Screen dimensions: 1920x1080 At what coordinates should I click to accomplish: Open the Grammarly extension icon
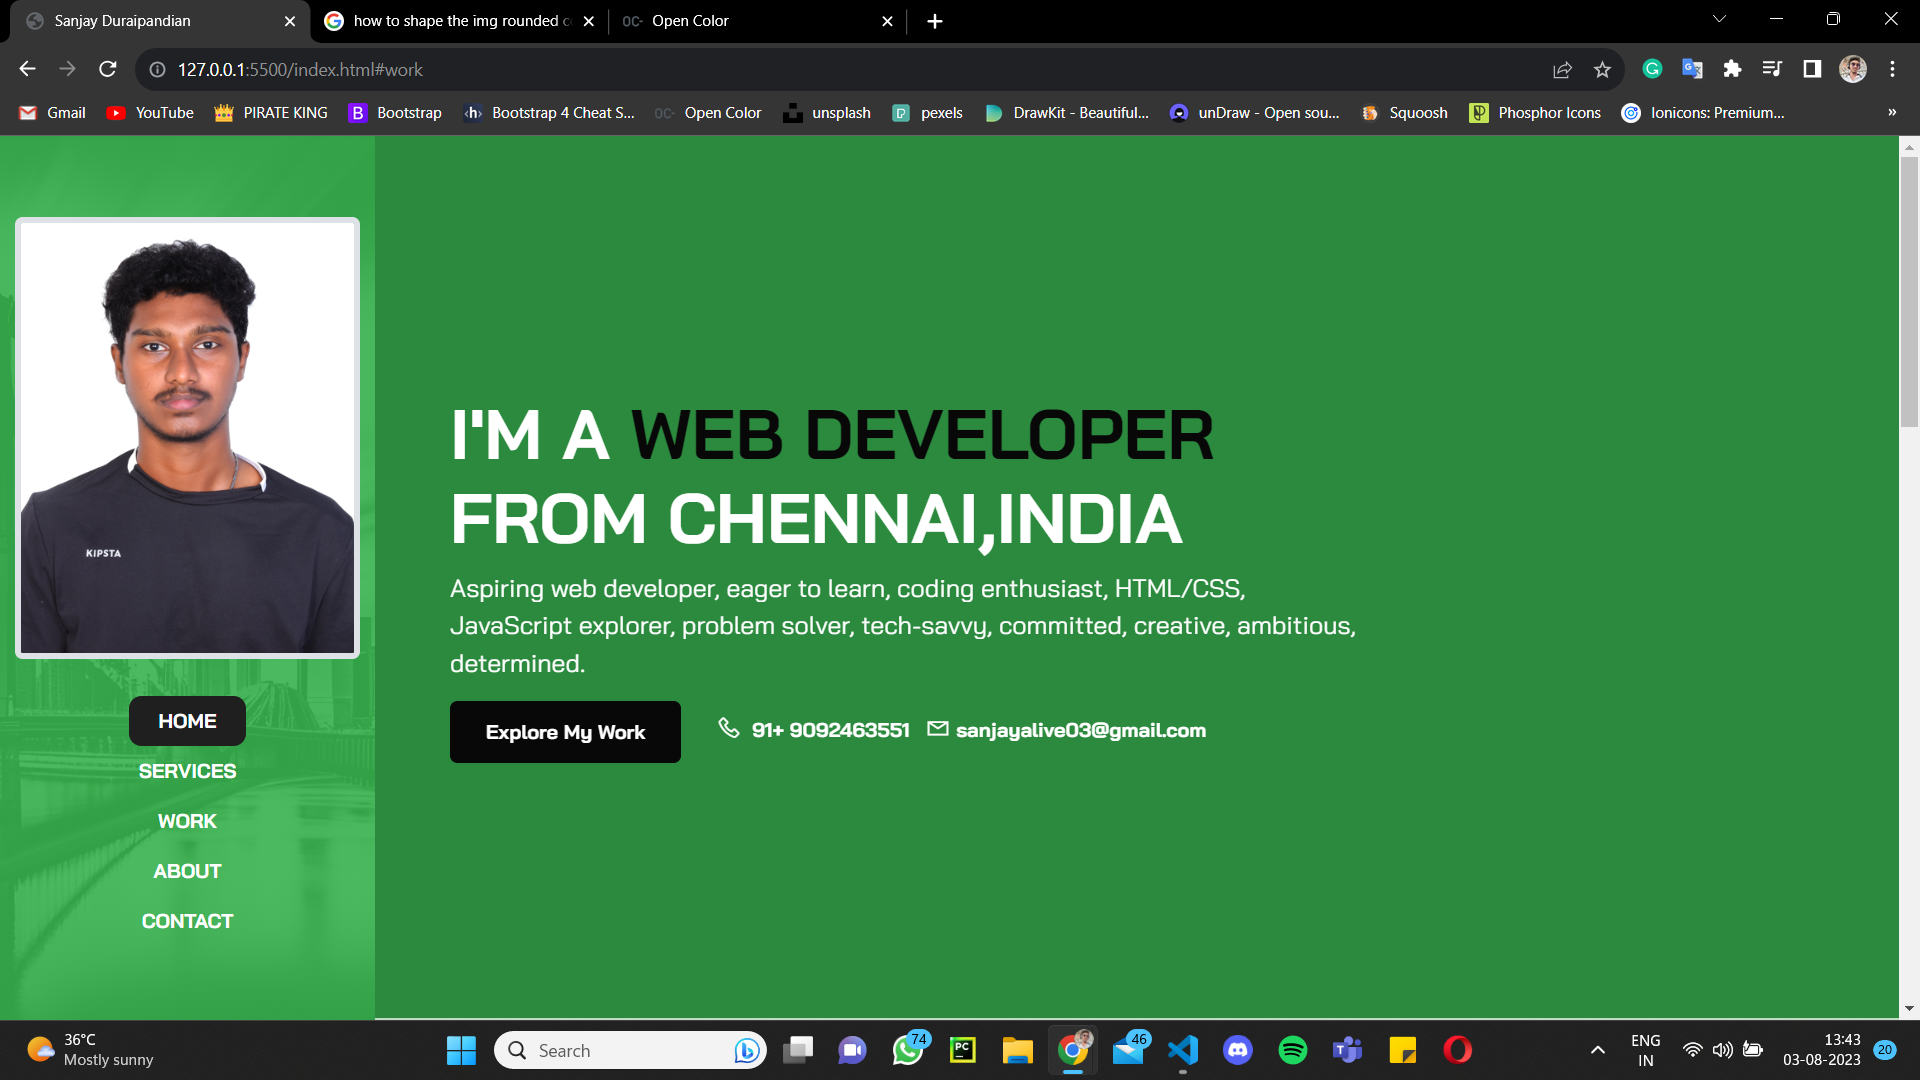[1652, 69]
